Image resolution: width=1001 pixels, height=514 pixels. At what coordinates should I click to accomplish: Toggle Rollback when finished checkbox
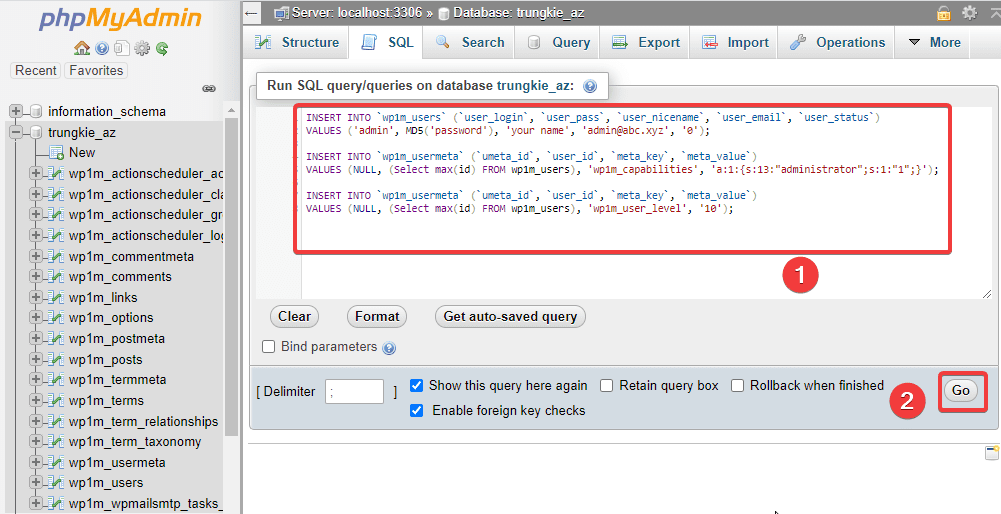pos(738,386)
